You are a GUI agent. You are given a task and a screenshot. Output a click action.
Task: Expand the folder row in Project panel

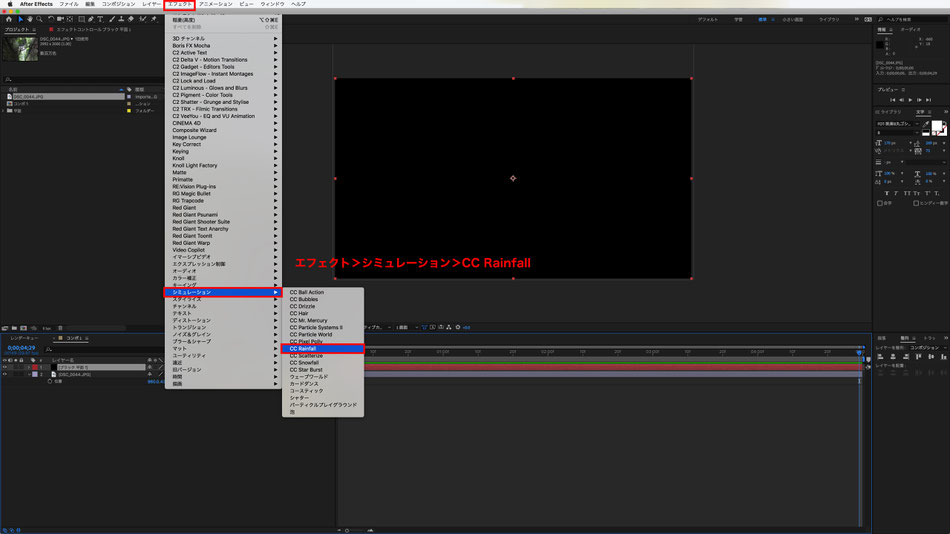4,111
